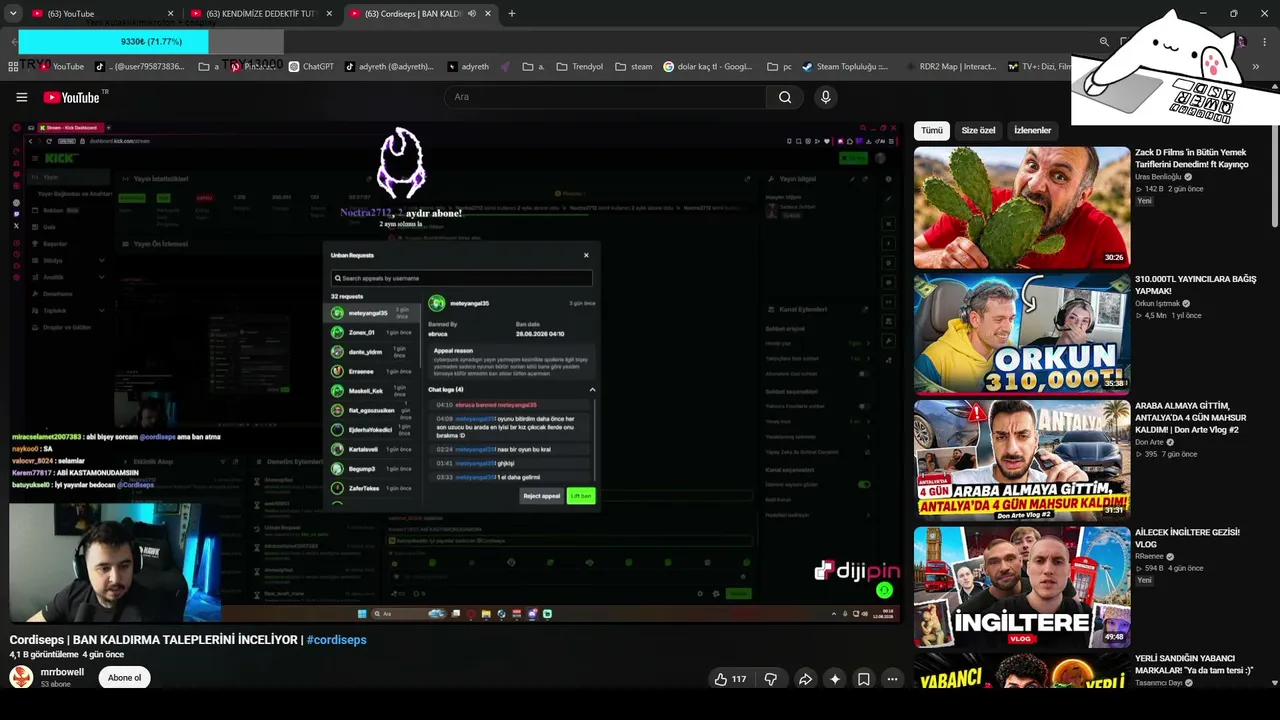This screenshot has width=1280, height=720.
Task: Select meteyangal35 row in requests list
Action: pos(373,313)
